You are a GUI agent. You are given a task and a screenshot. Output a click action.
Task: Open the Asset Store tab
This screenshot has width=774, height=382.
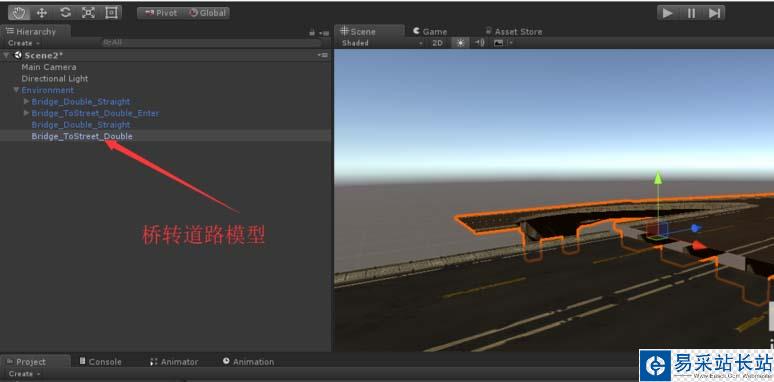pos(514,32)
